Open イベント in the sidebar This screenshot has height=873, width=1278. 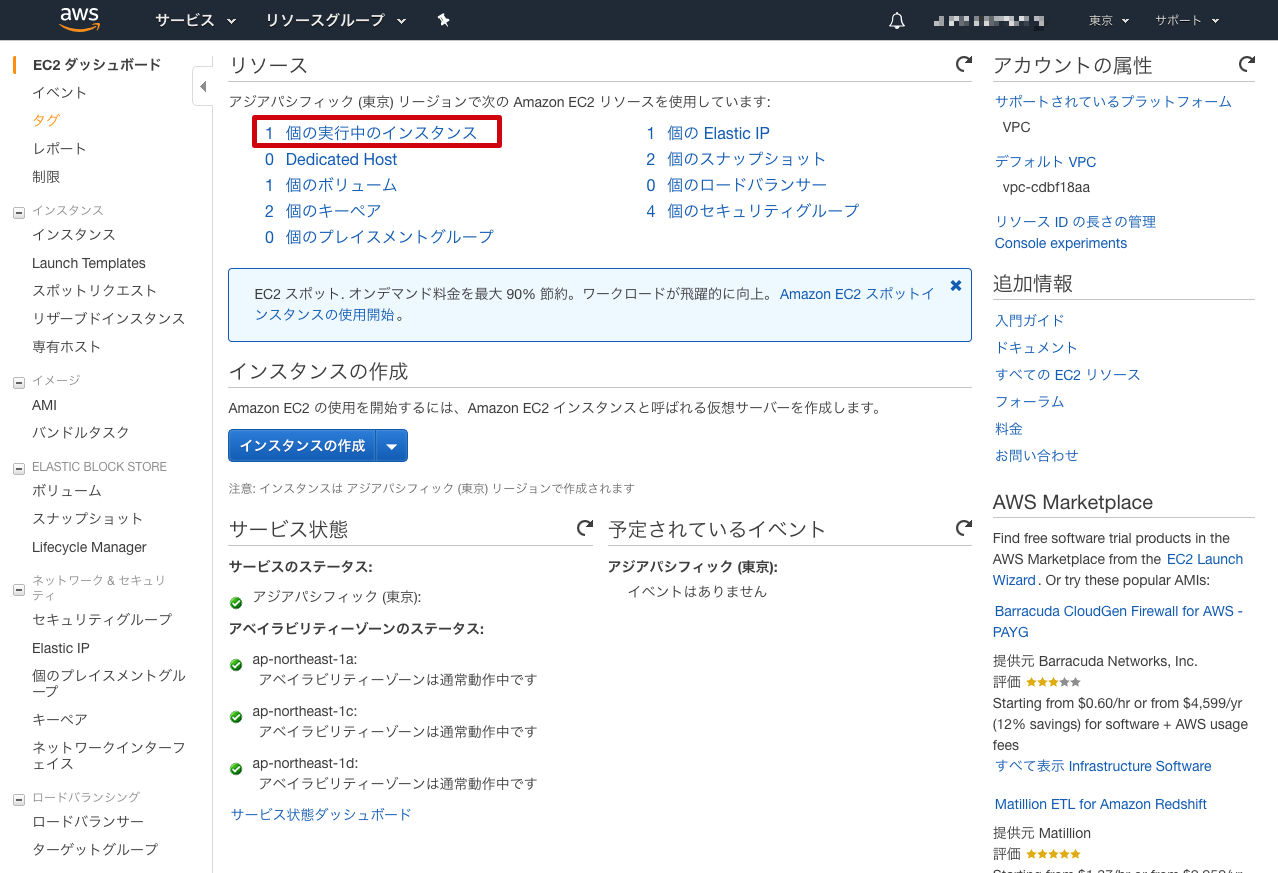(x=59, y=92)
